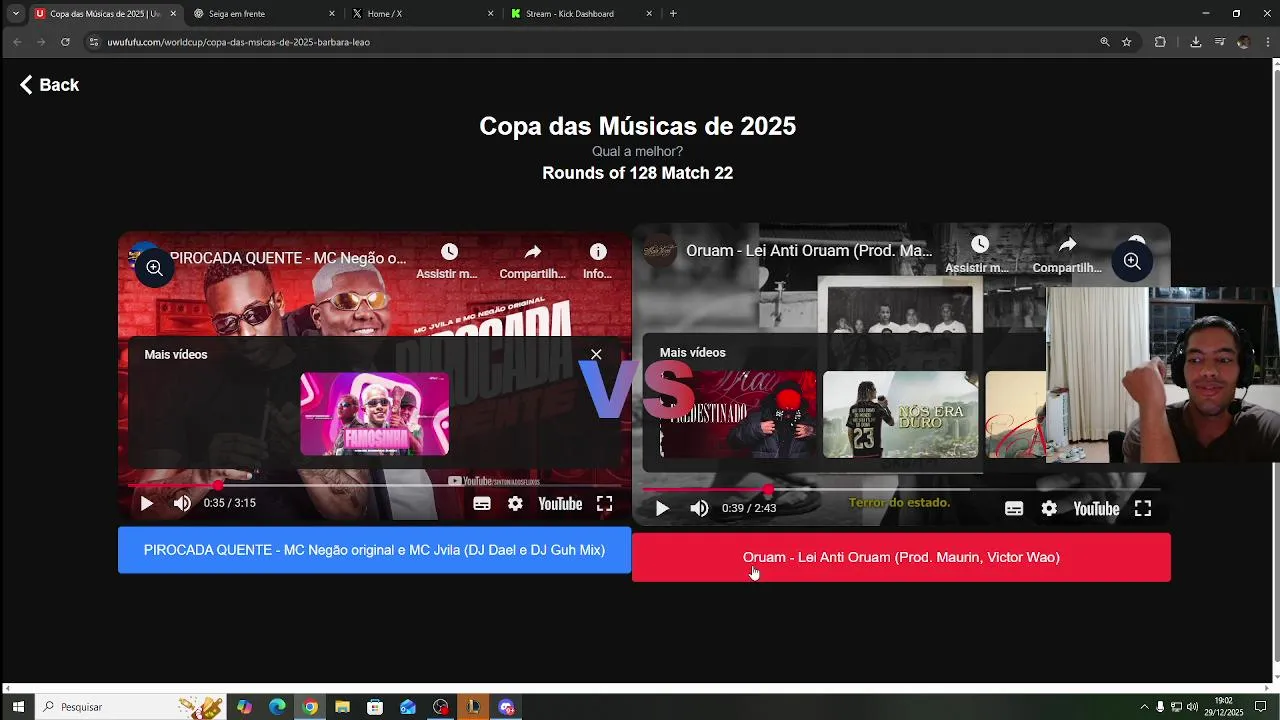
Task: Open the page zoom icon in address bar
Action: pyautogui.click(x=1105, y=42)
